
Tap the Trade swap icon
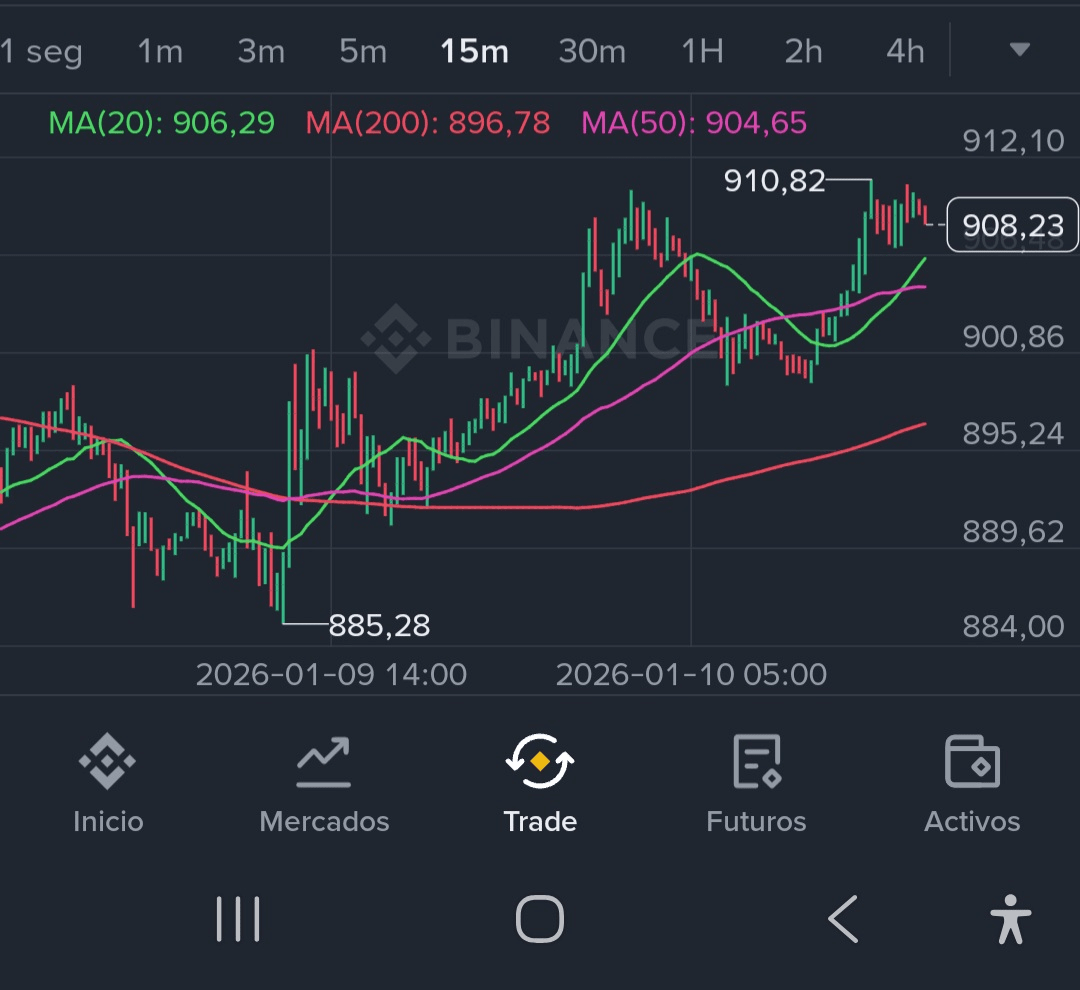point(540,763)
